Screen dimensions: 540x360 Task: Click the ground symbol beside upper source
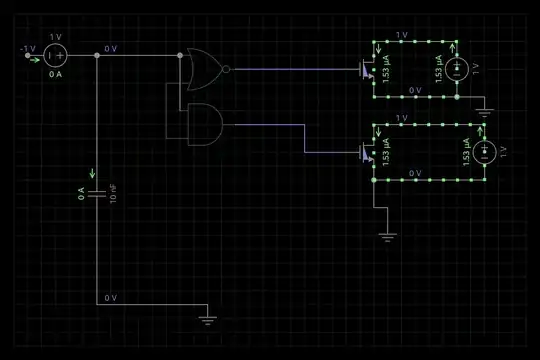(x=484, y=113)
